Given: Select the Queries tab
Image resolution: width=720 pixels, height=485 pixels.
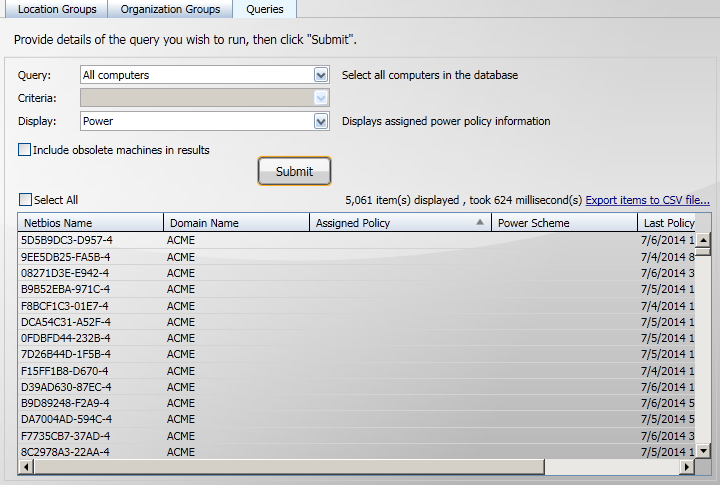Looking at the screenshot, I should click(264, 9).
